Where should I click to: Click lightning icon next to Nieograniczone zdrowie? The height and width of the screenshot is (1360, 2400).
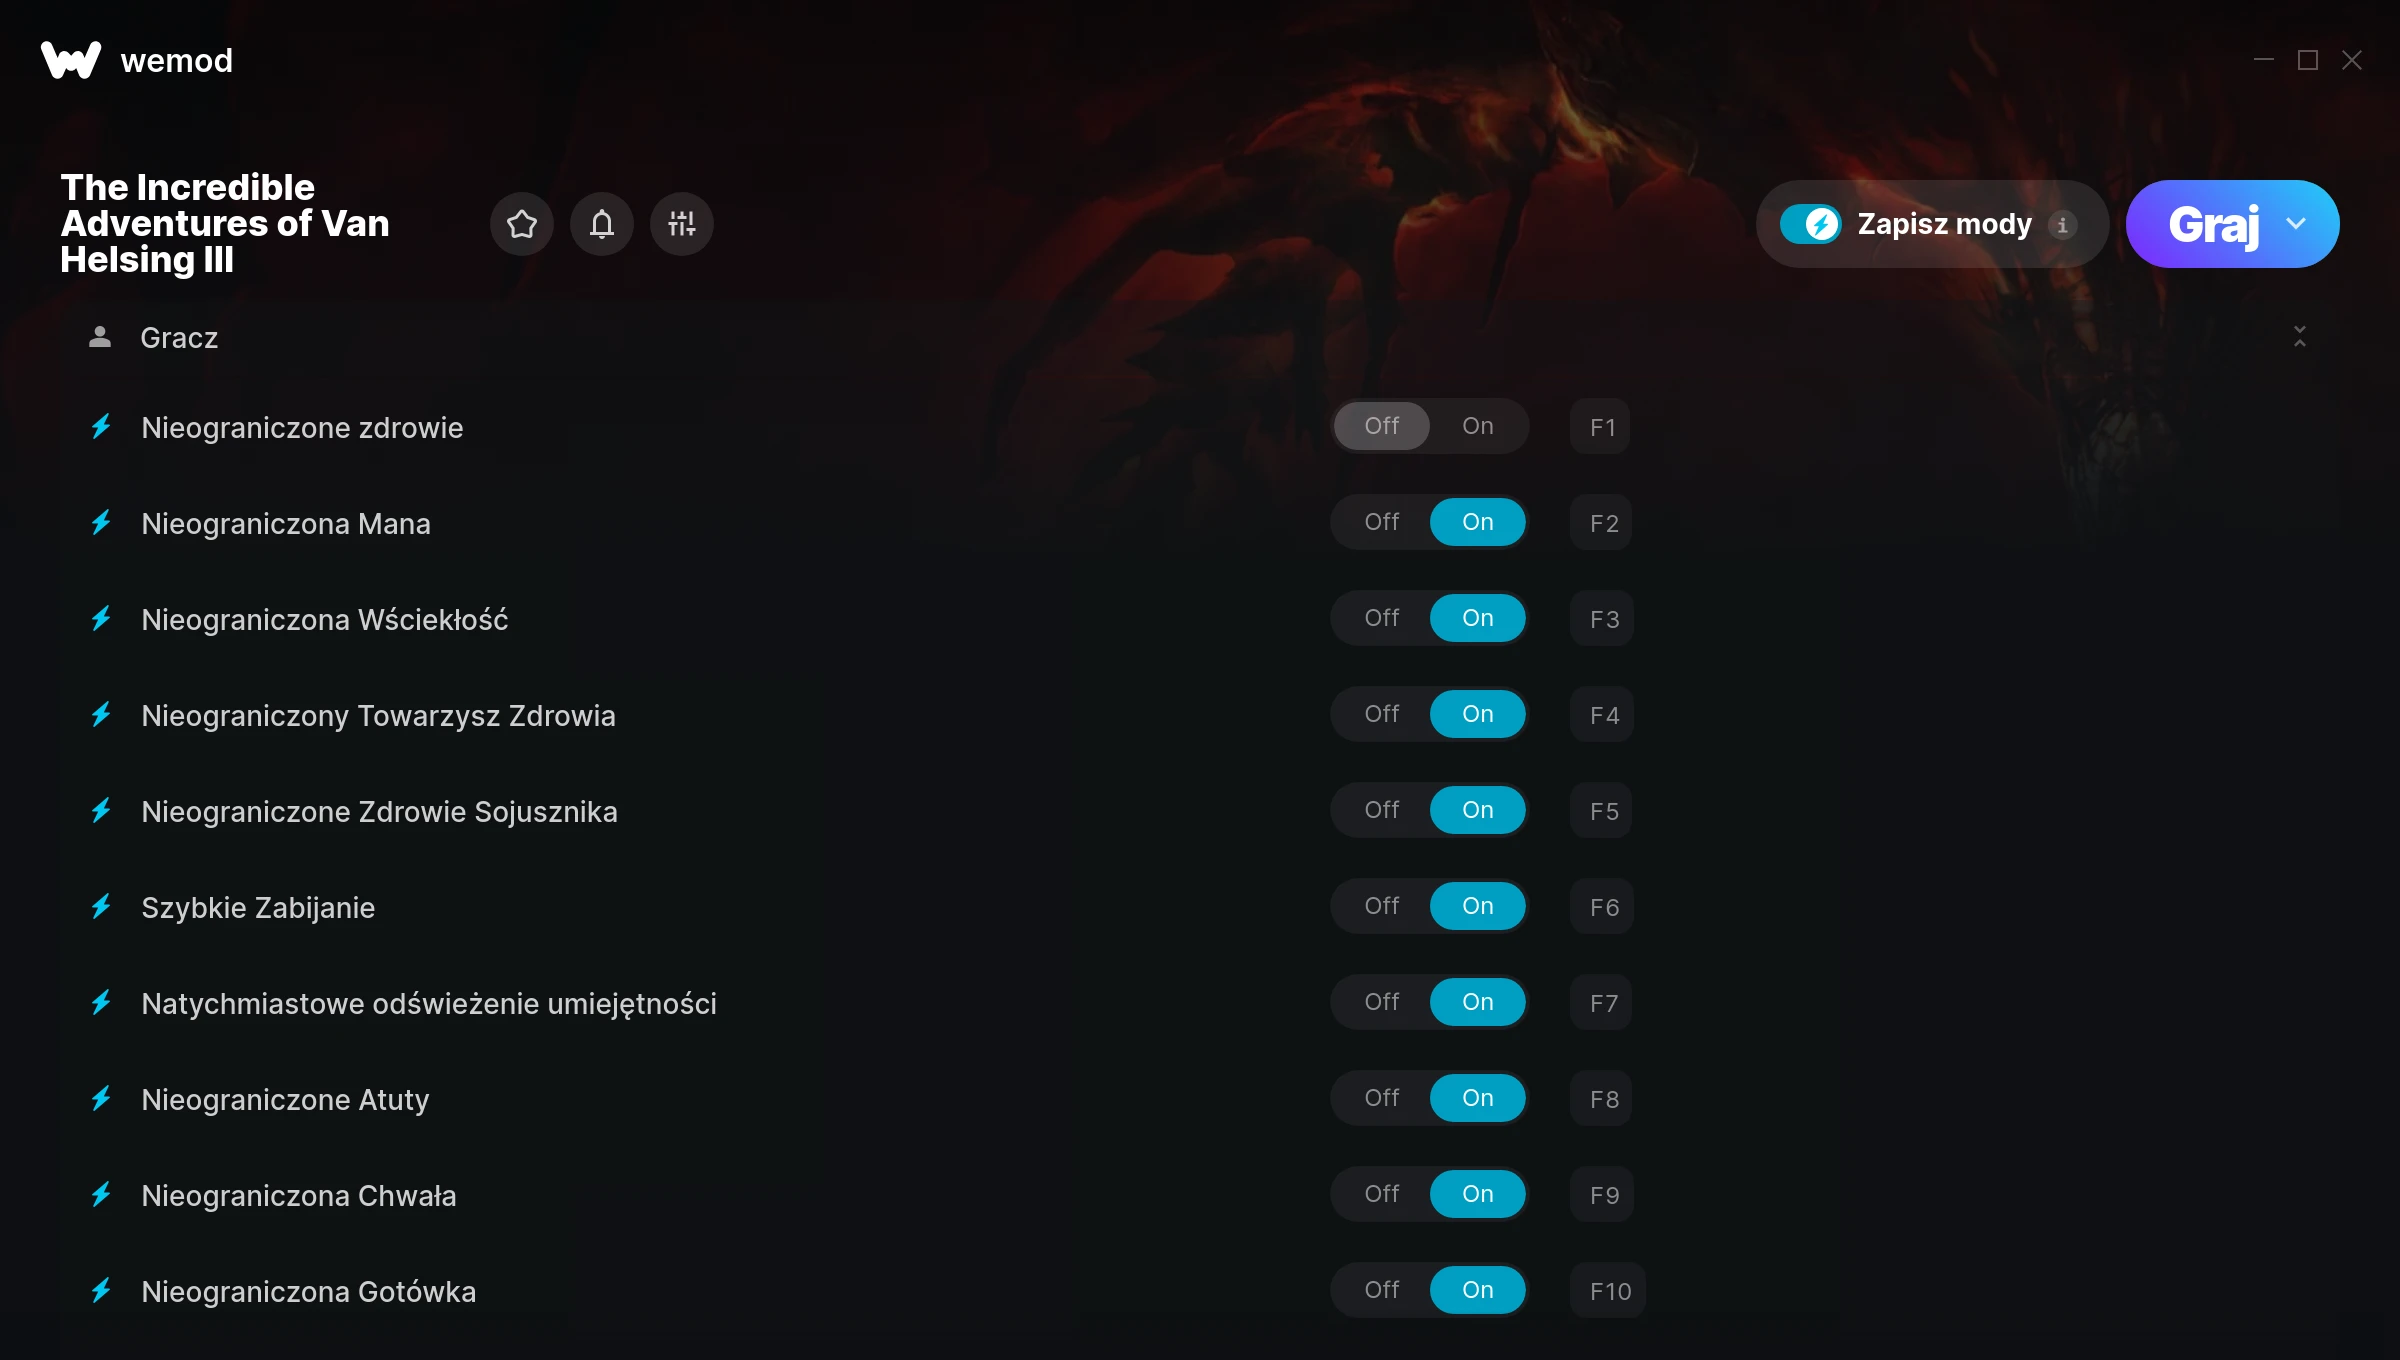(x=101, y=427)
